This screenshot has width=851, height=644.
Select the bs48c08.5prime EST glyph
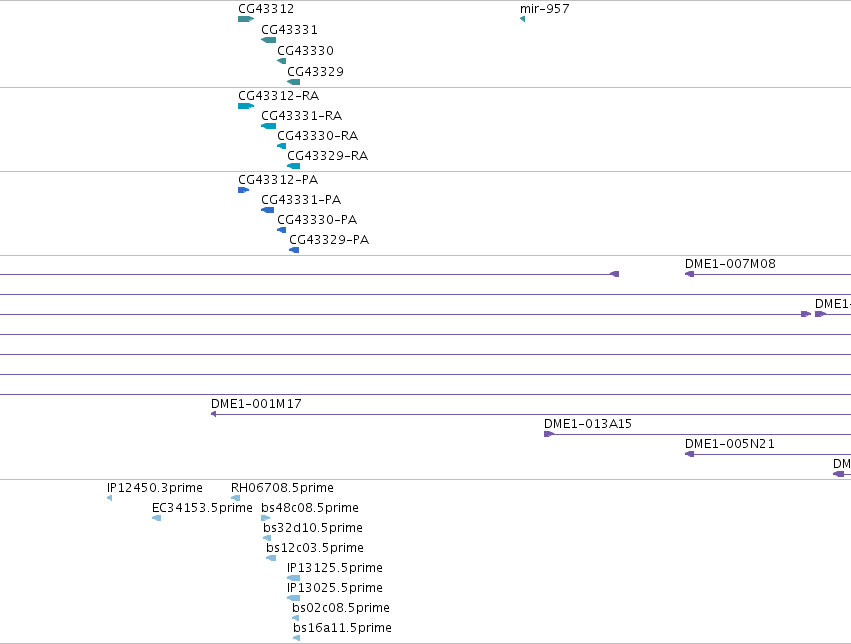coord(265,518)
